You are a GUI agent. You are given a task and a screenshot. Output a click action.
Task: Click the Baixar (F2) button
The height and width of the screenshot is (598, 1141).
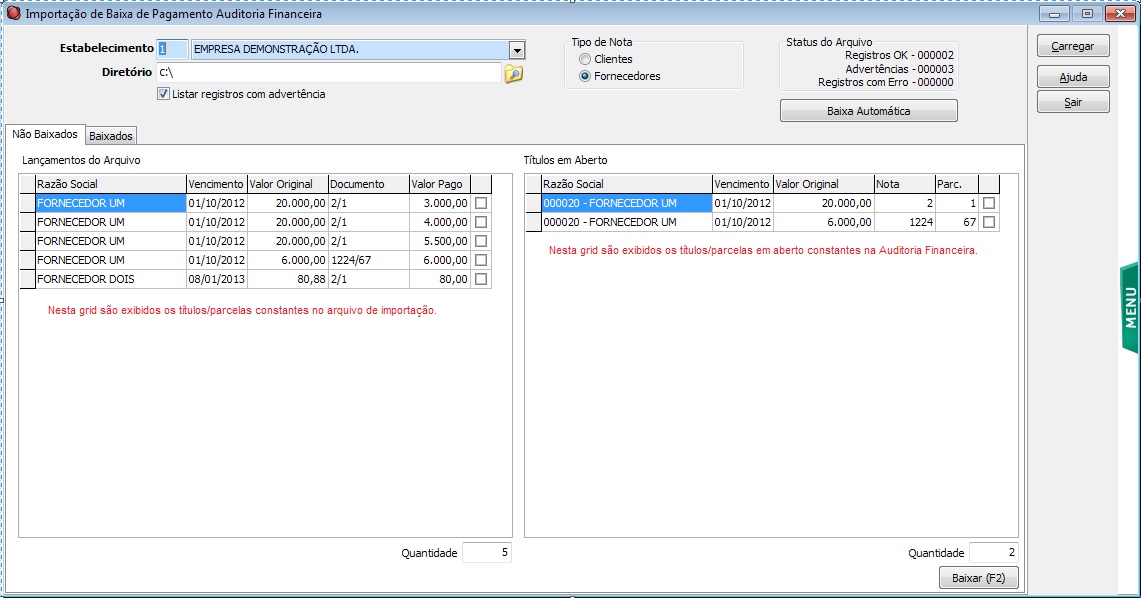(x=978, y=578)
